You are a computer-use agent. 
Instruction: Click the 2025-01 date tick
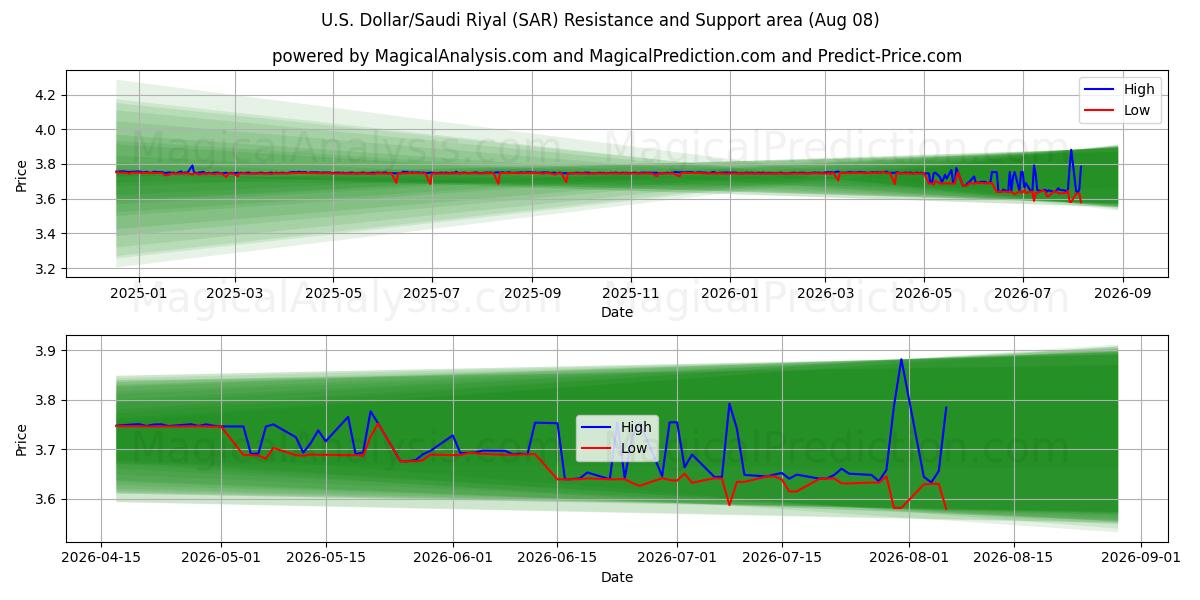[138, 294]
